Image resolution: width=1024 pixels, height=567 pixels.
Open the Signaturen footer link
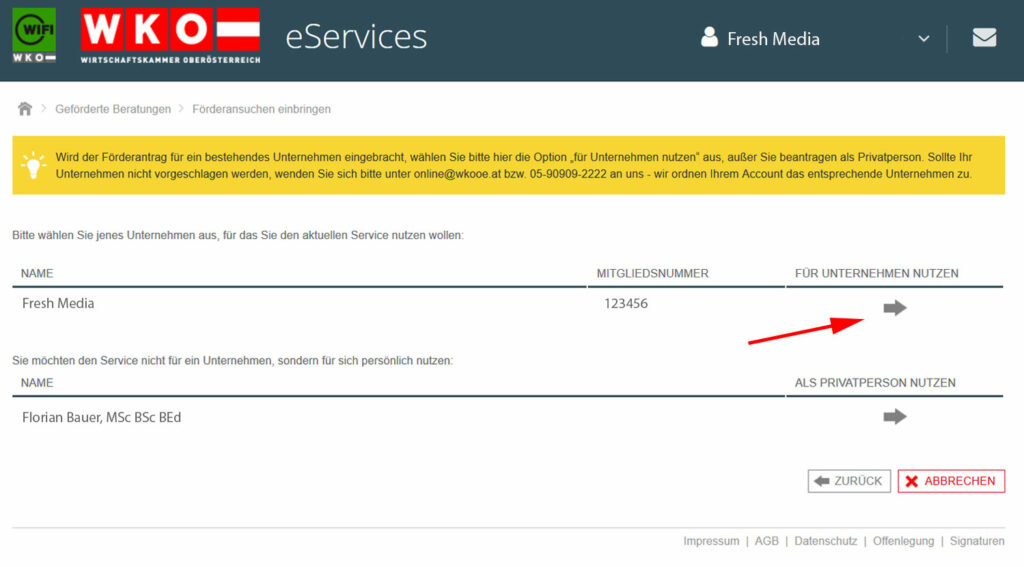977,541
